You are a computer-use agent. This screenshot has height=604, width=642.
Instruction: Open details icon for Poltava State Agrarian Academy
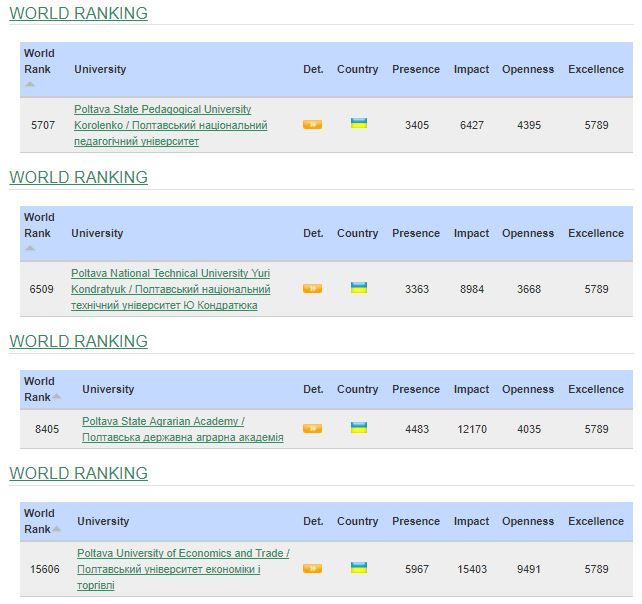click(x=312, y=429)
